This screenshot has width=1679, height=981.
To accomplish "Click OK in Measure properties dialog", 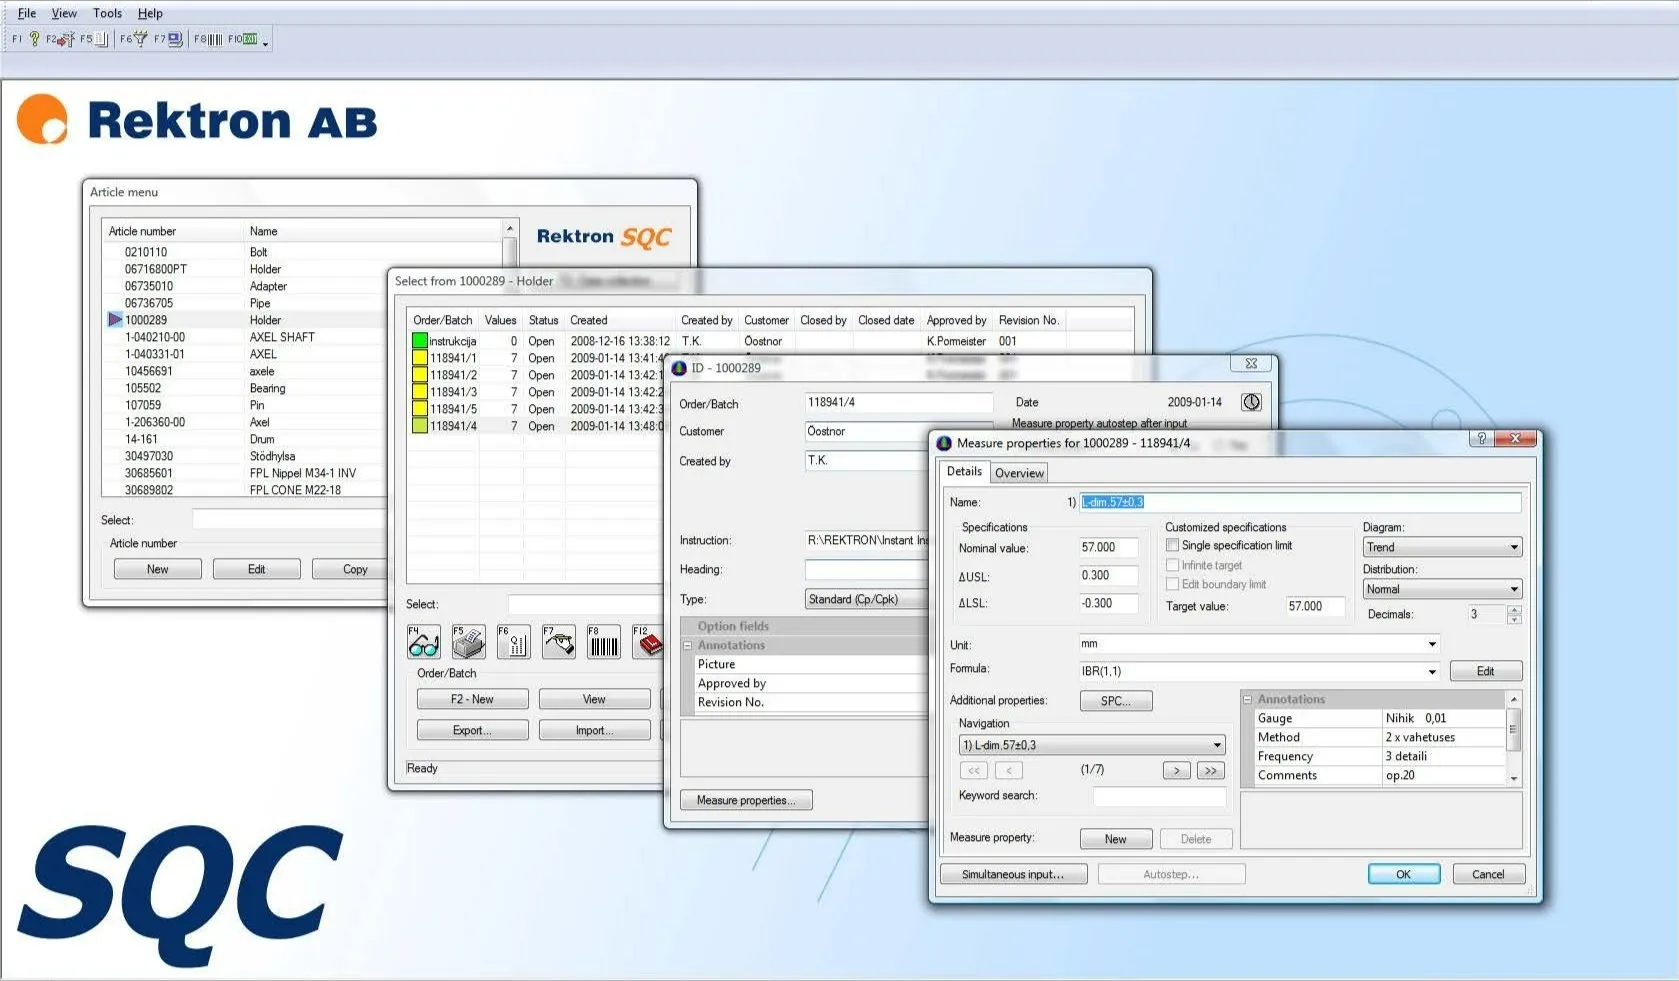I will coord(1404,874).
